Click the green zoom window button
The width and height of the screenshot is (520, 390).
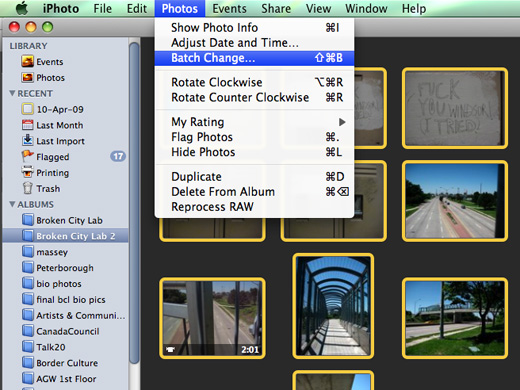(47, 27)
